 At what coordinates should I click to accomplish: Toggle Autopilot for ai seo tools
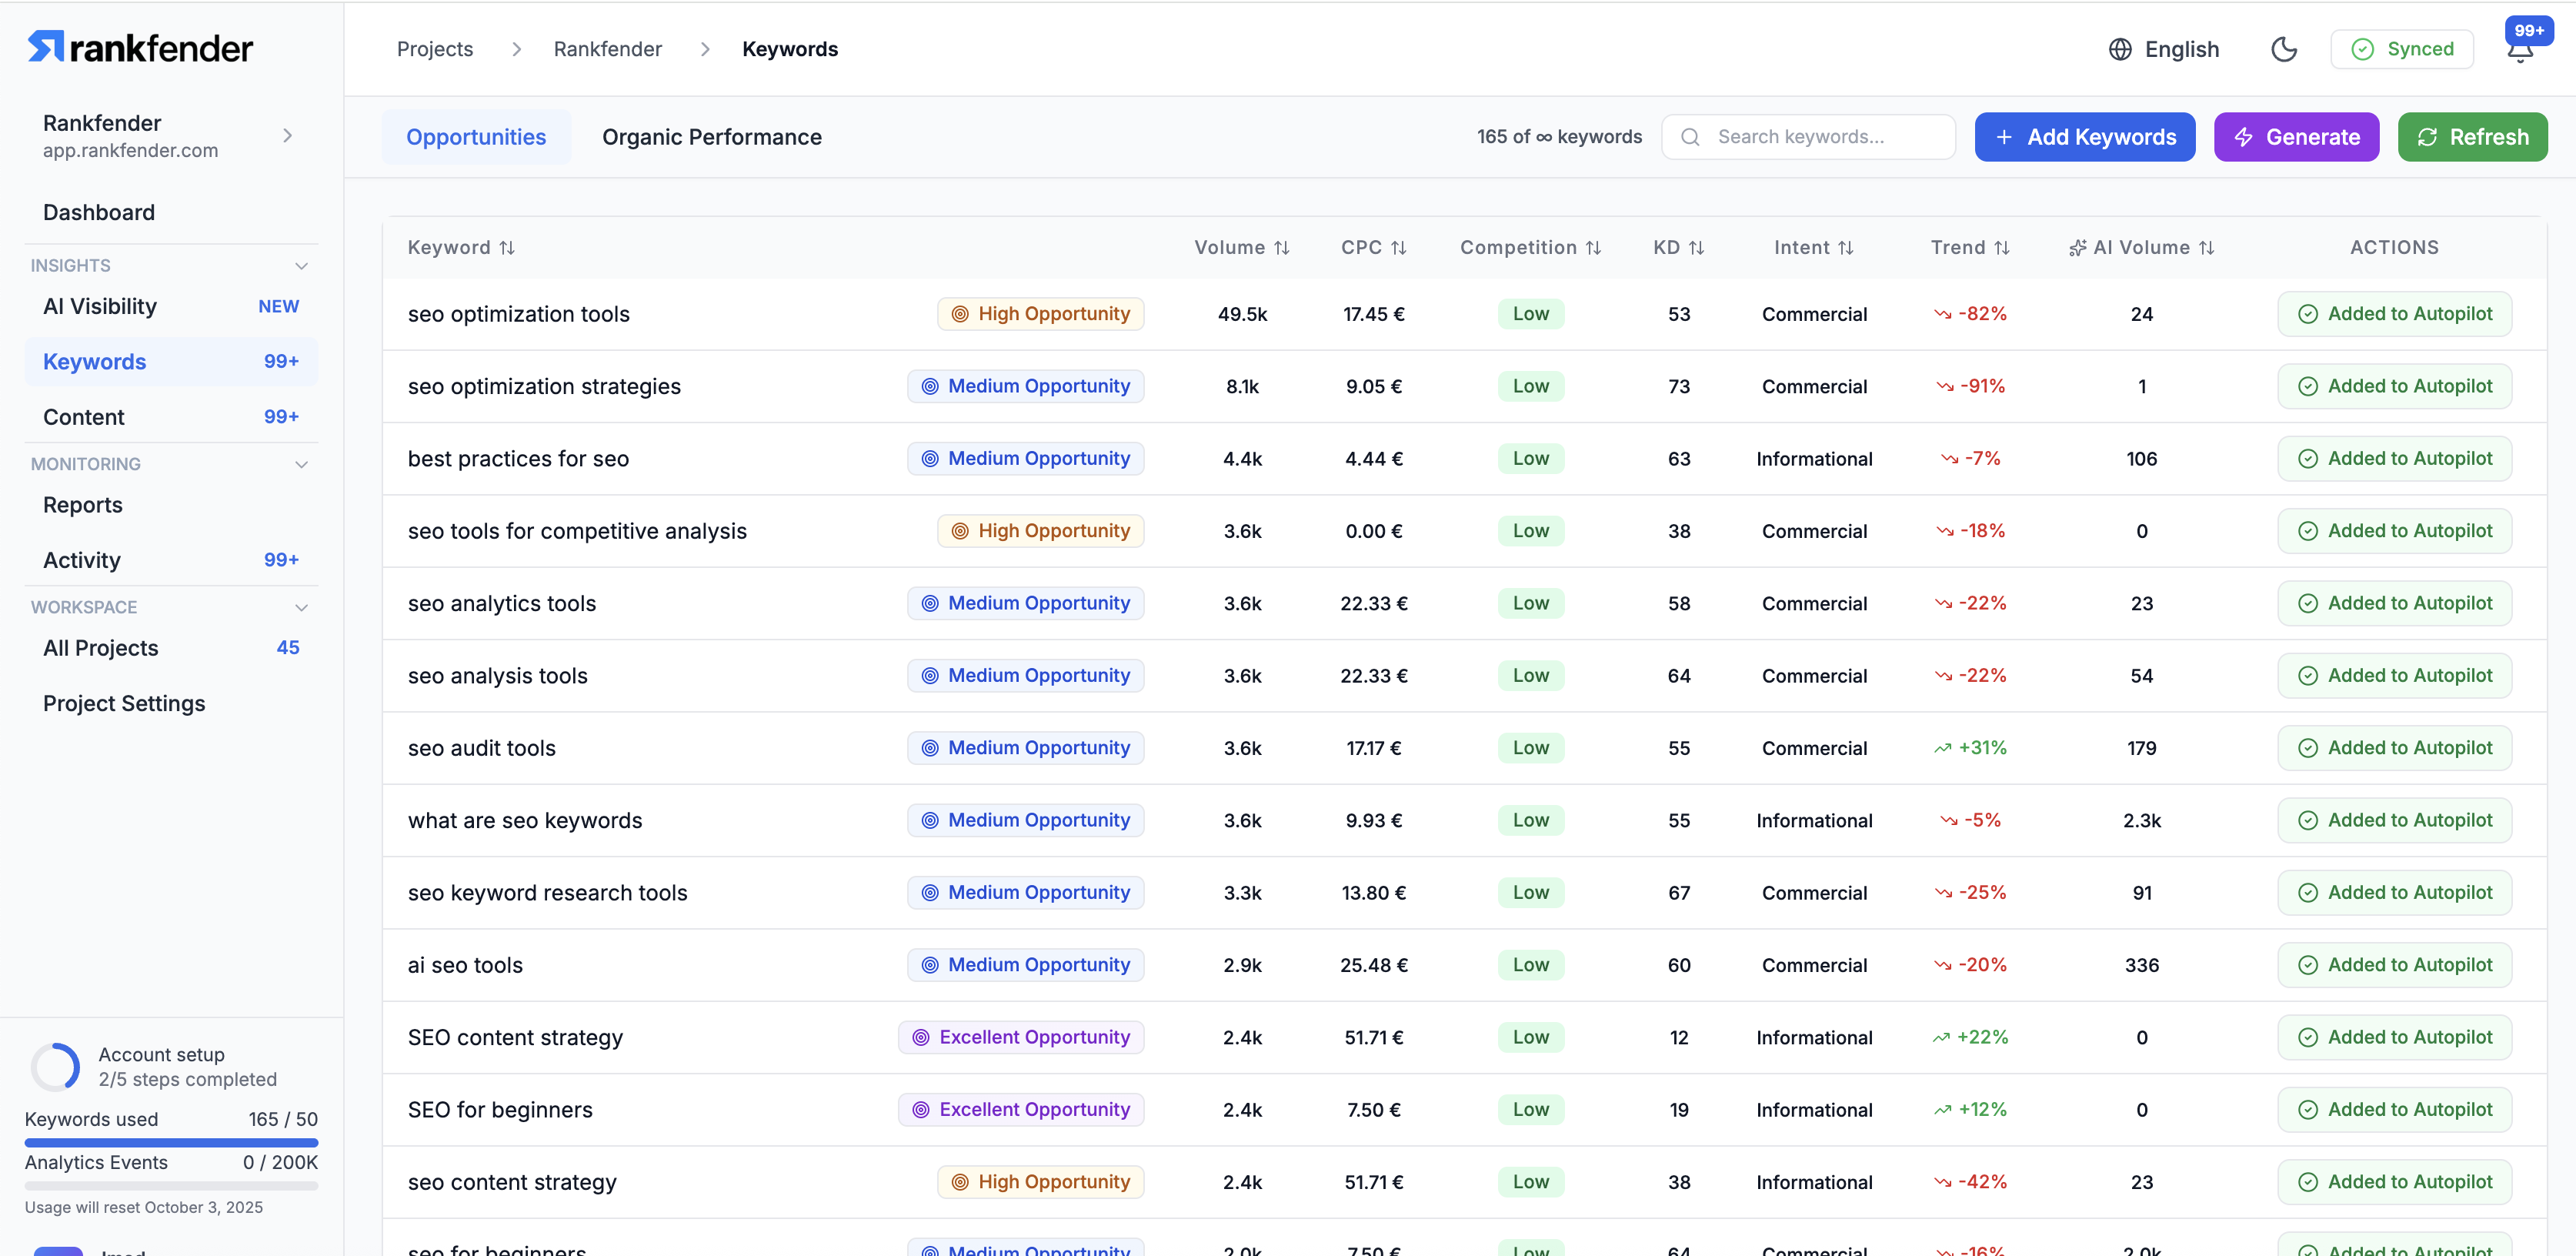pyautogui.click(x=2394, y=965)
